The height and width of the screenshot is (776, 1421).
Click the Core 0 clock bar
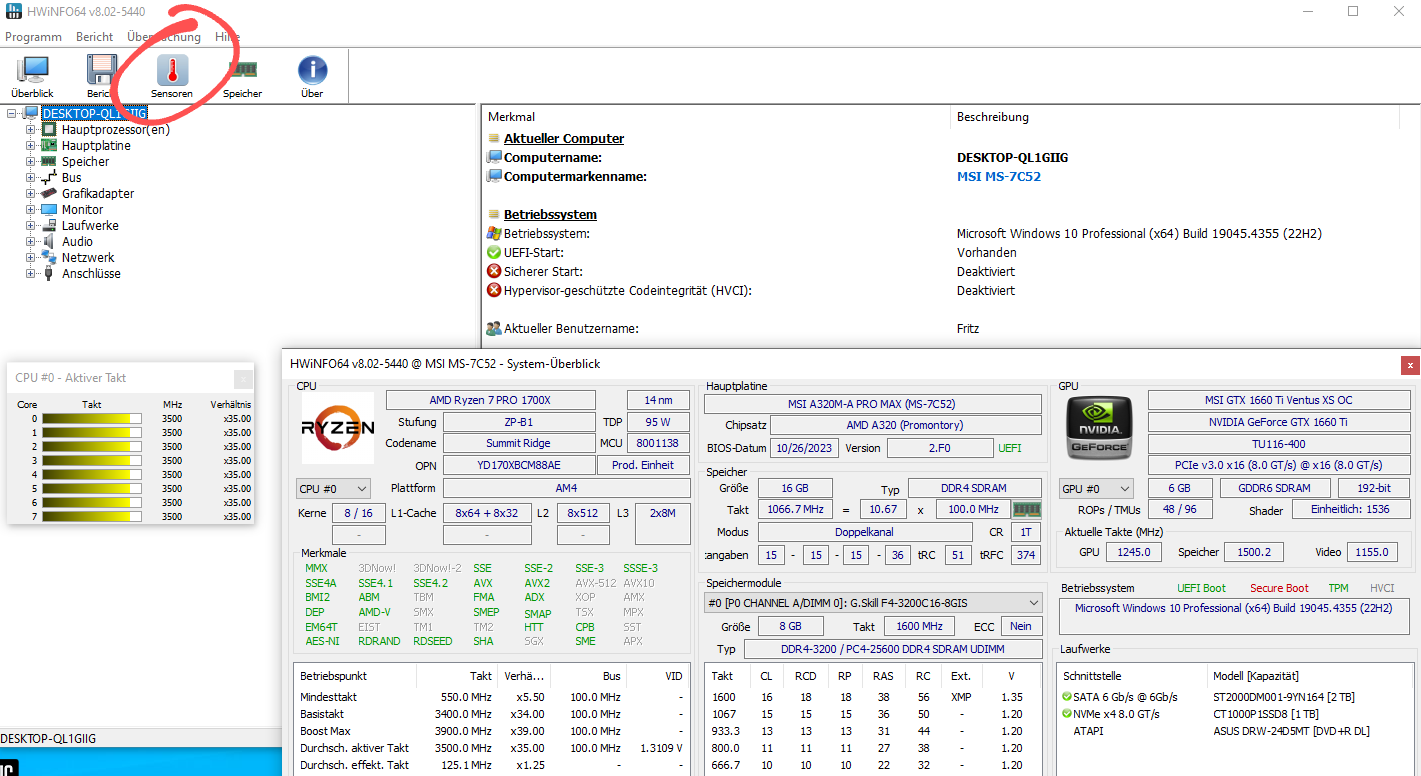pyautogui.click(x=92, y=418)
